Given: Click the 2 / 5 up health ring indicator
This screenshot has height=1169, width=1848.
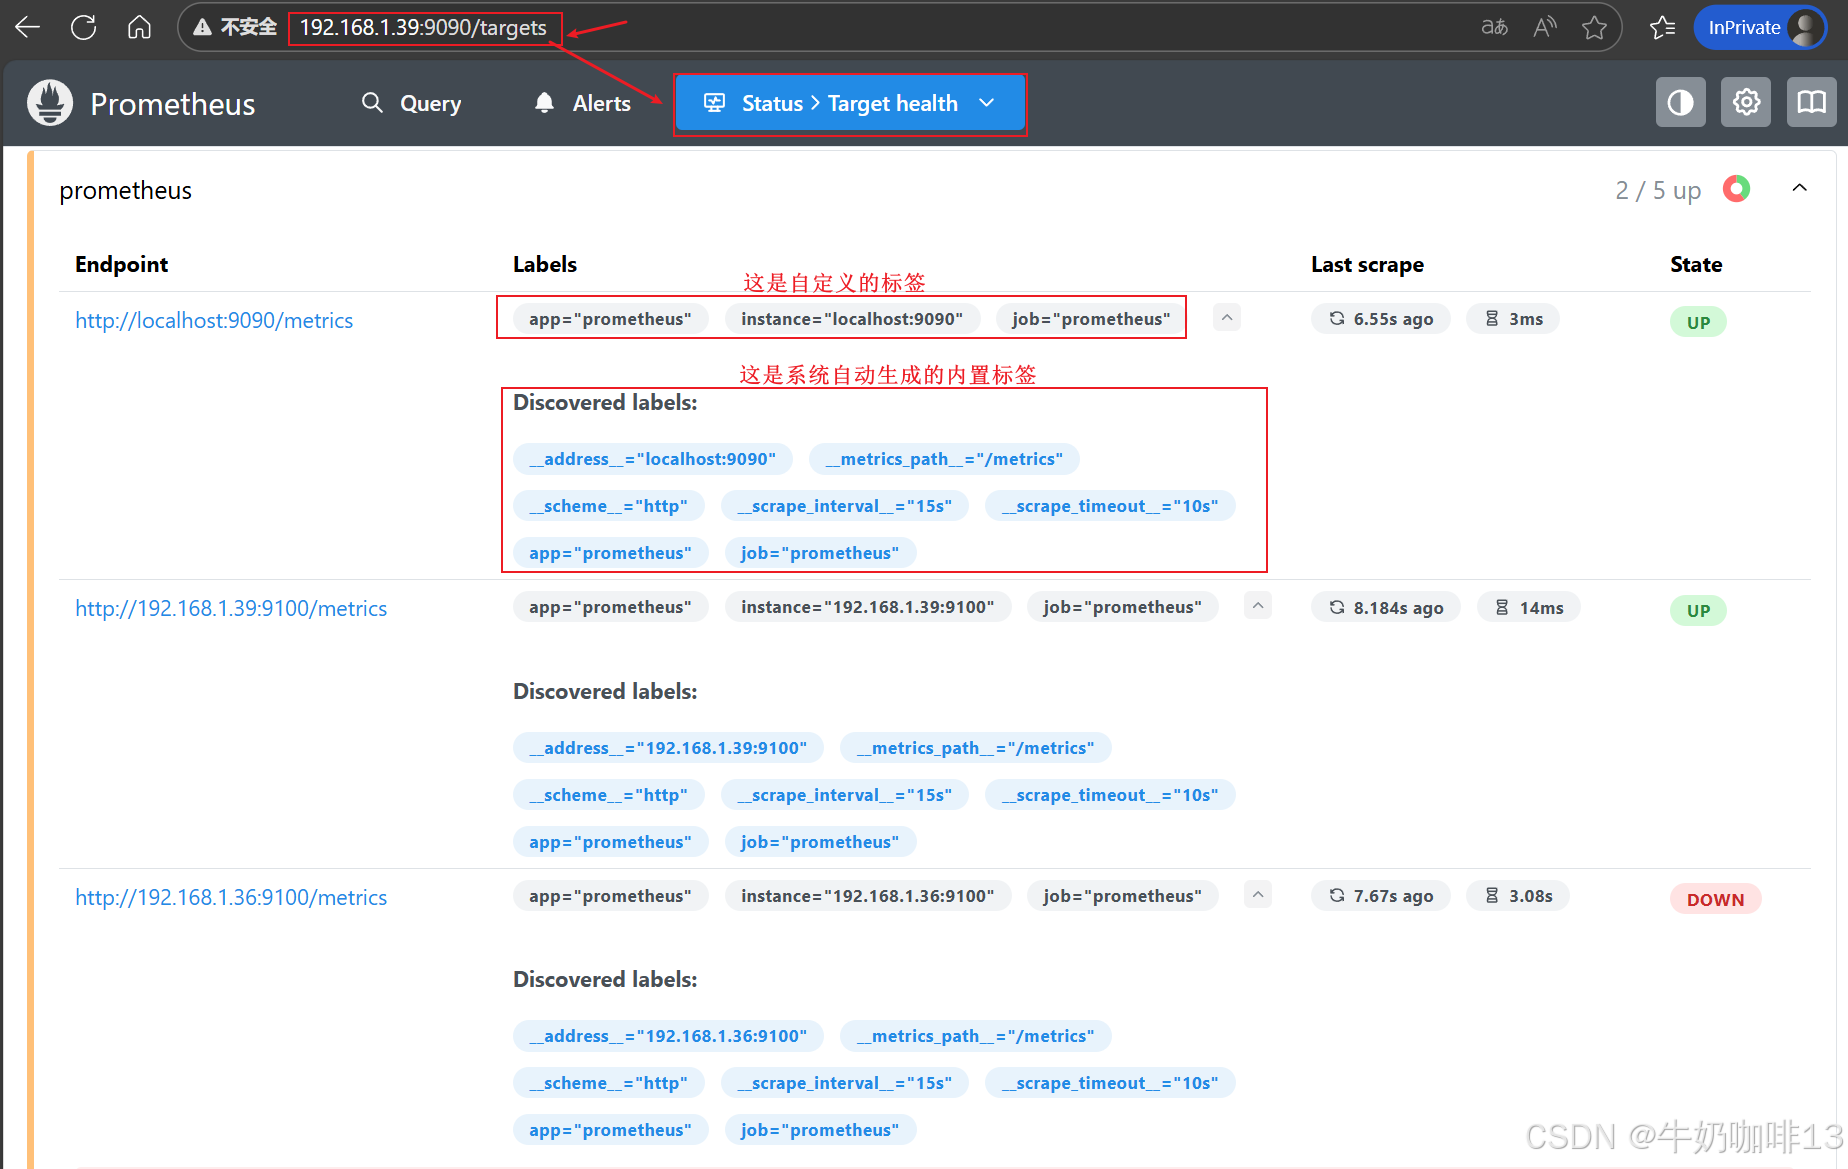Looking at the screenshot, I should [1737, 188].
